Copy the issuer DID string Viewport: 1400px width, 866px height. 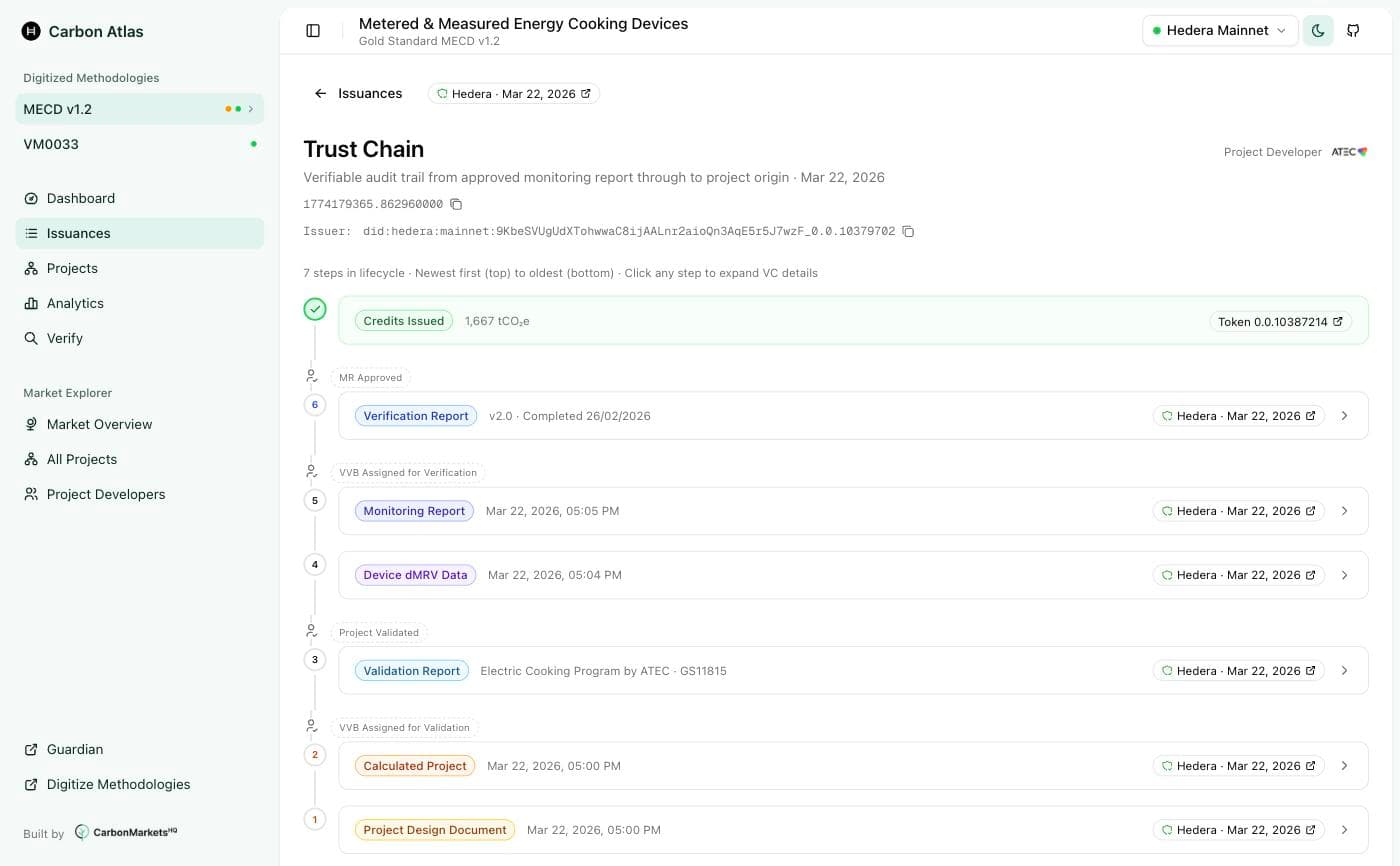point(908,231)
